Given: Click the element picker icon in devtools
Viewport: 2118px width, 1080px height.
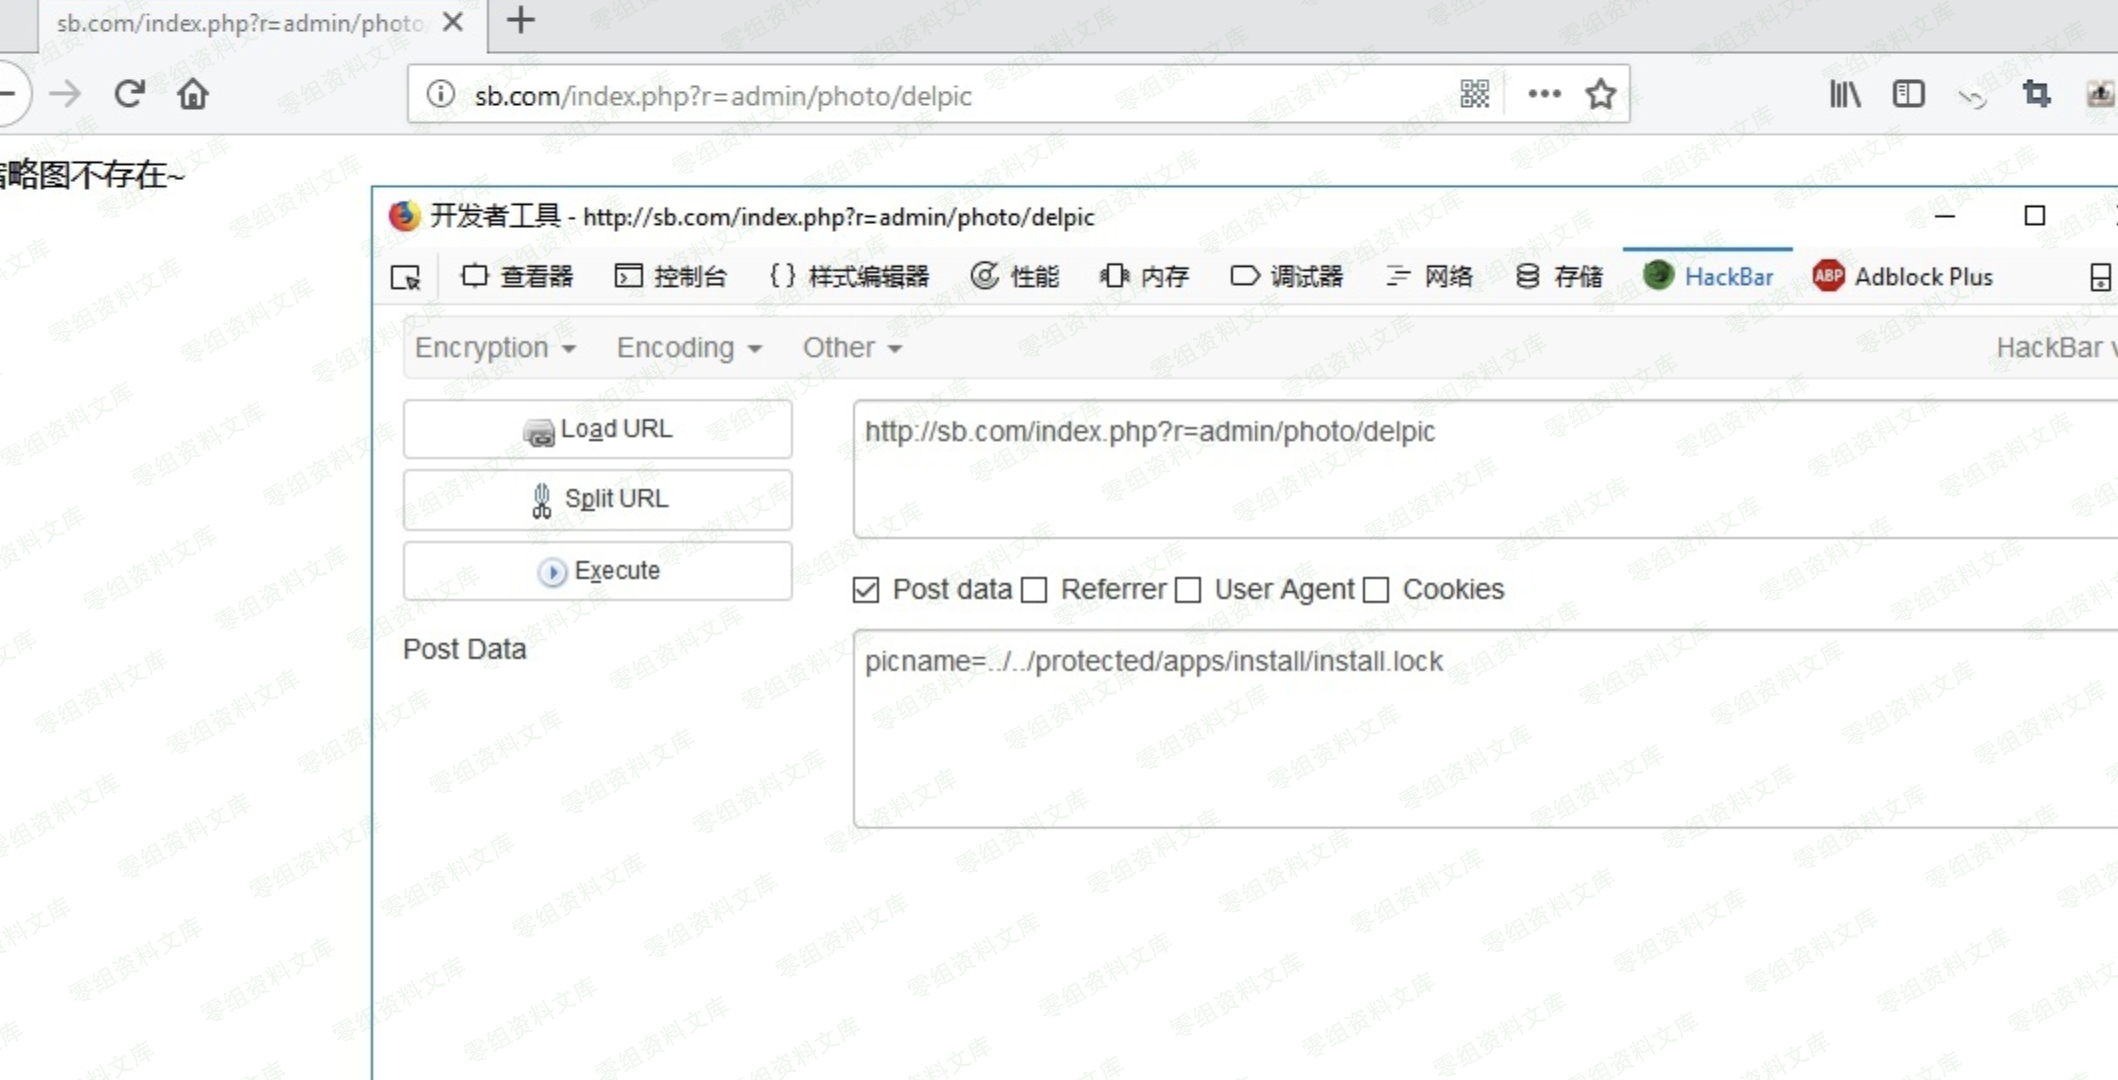Looking at the screenshot, I should tap(406, 277).
